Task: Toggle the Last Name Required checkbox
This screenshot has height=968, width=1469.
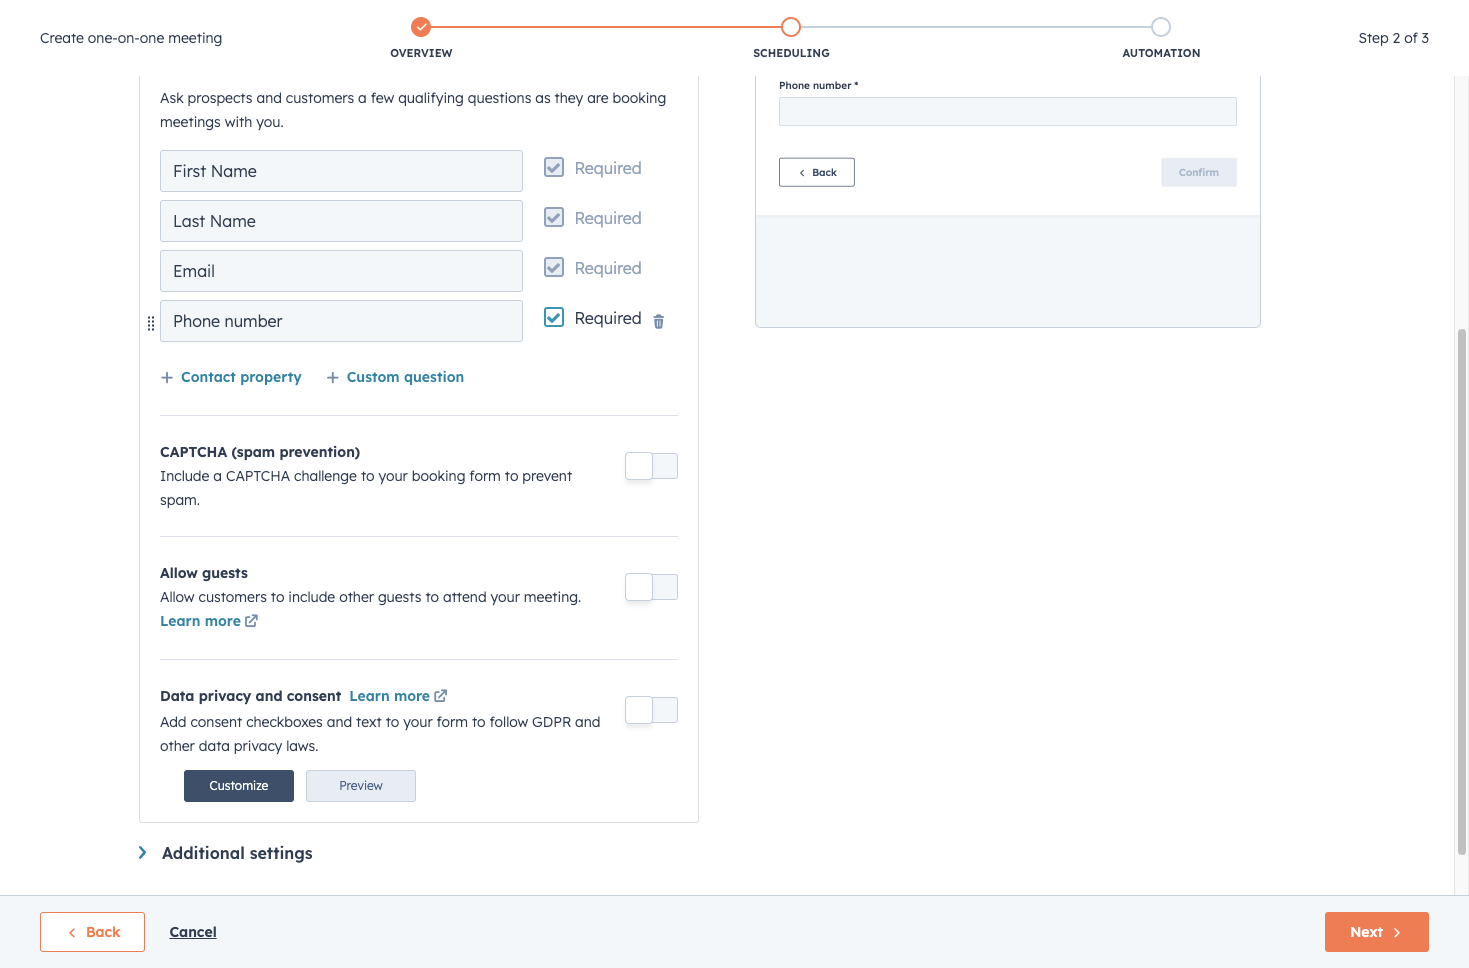Action: click(554, 217)
